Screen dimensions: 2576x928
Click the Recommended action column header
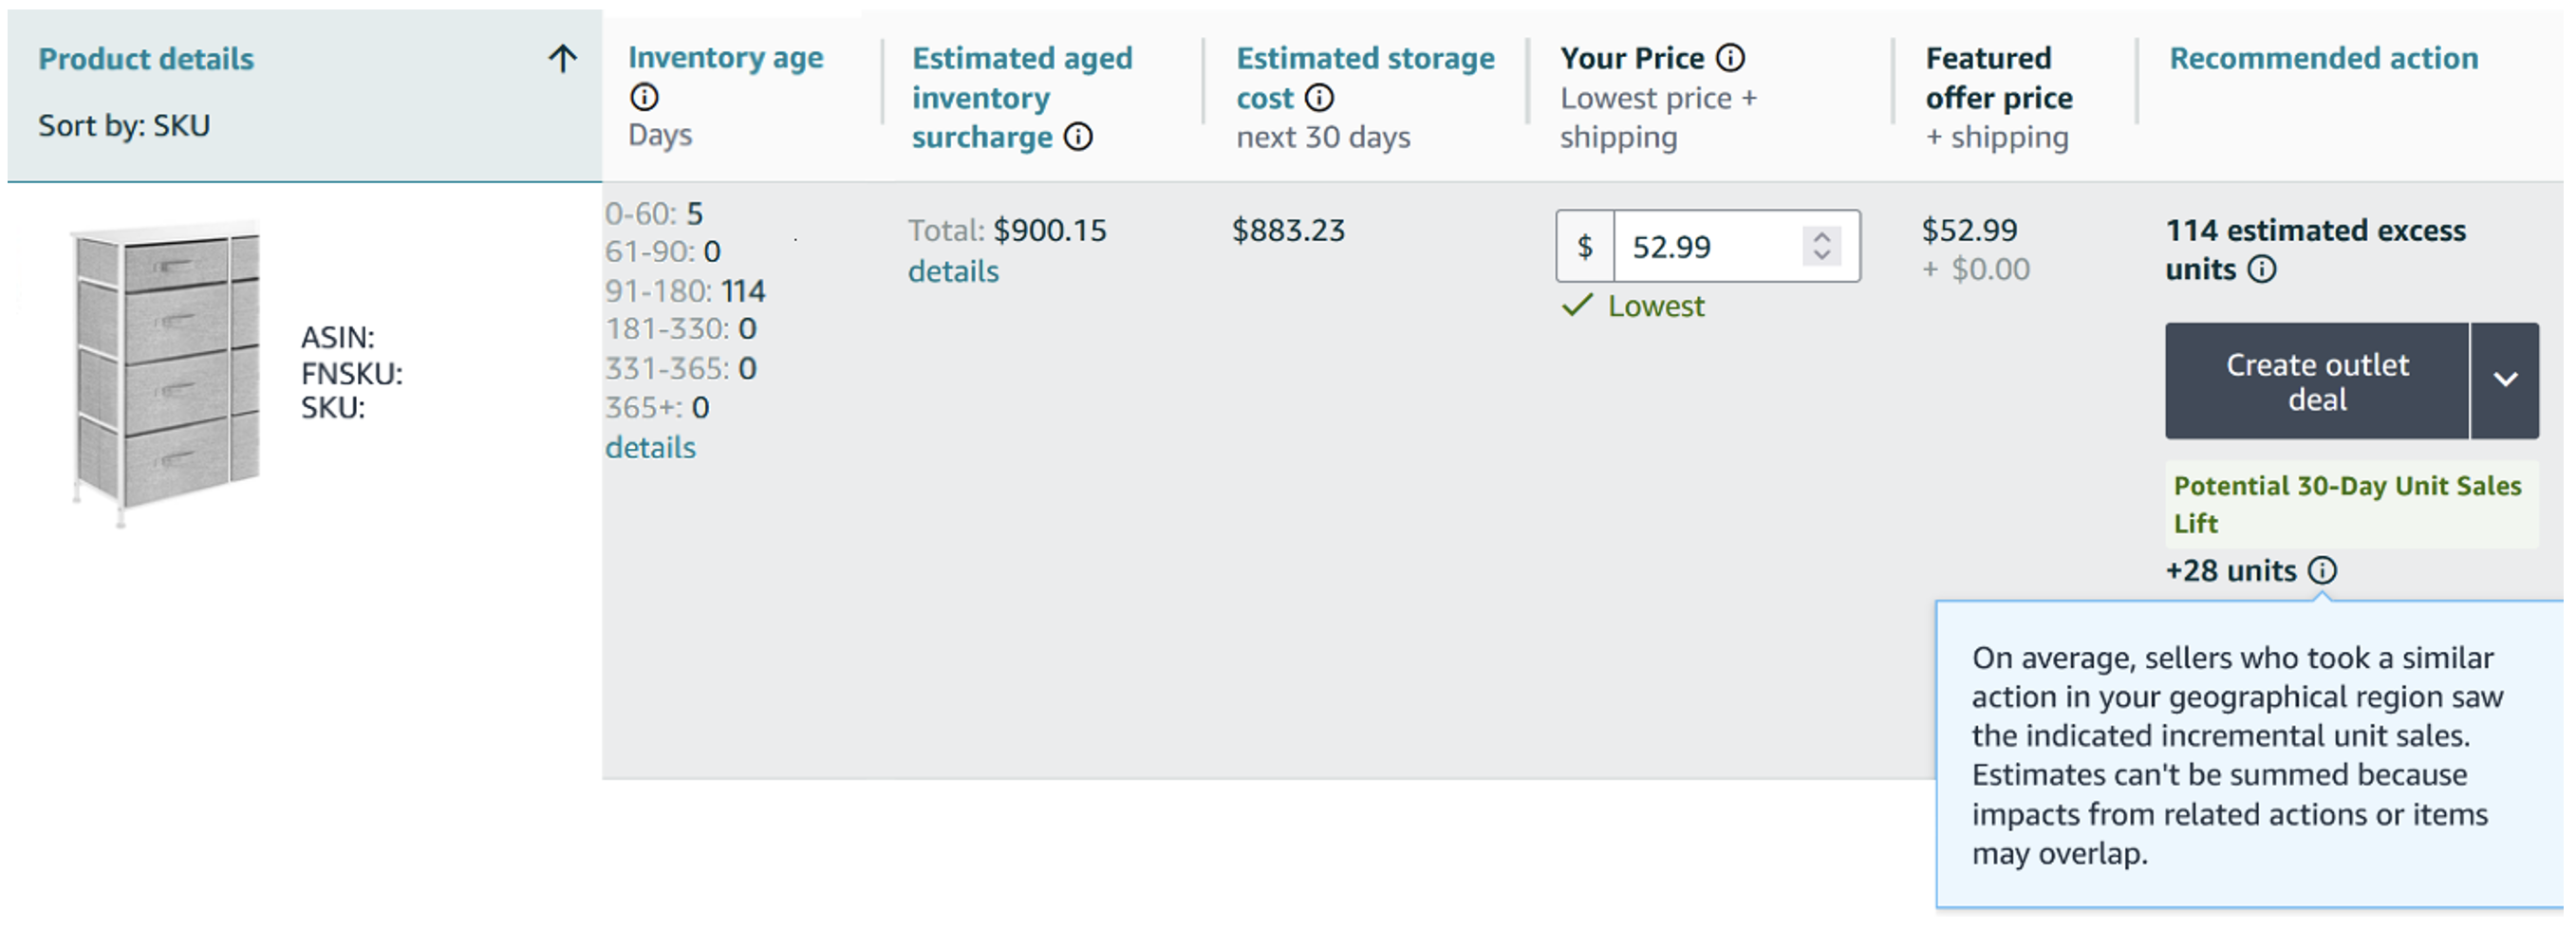(2323, 58)
